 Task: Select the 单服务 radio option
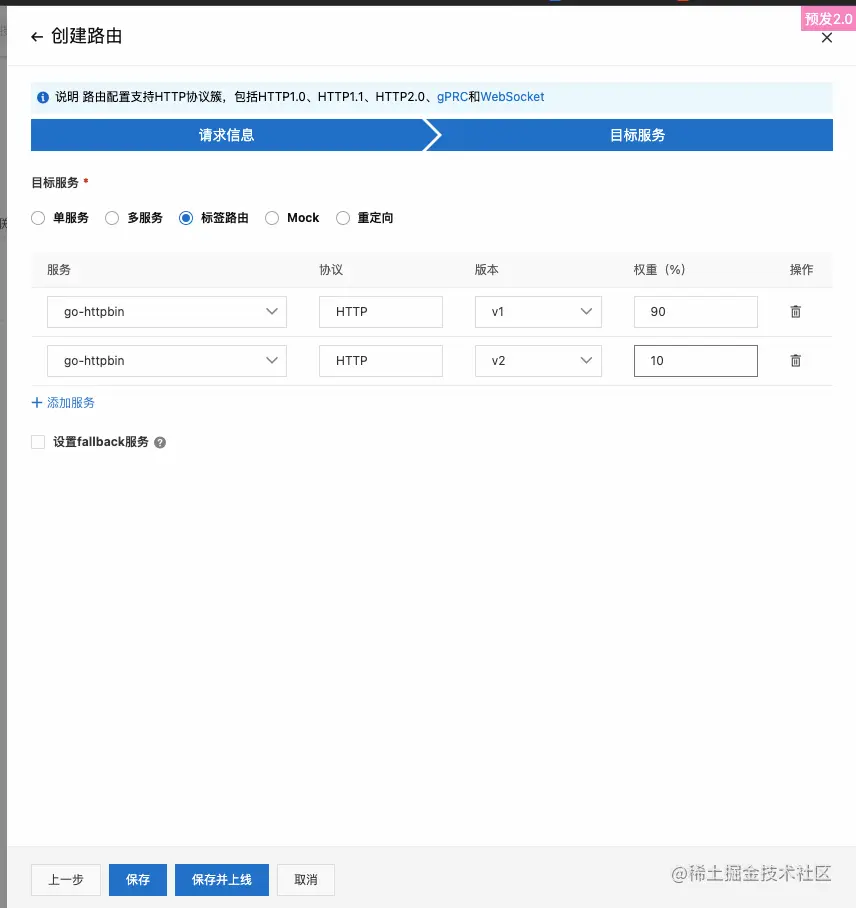click(x=38, y=218)
